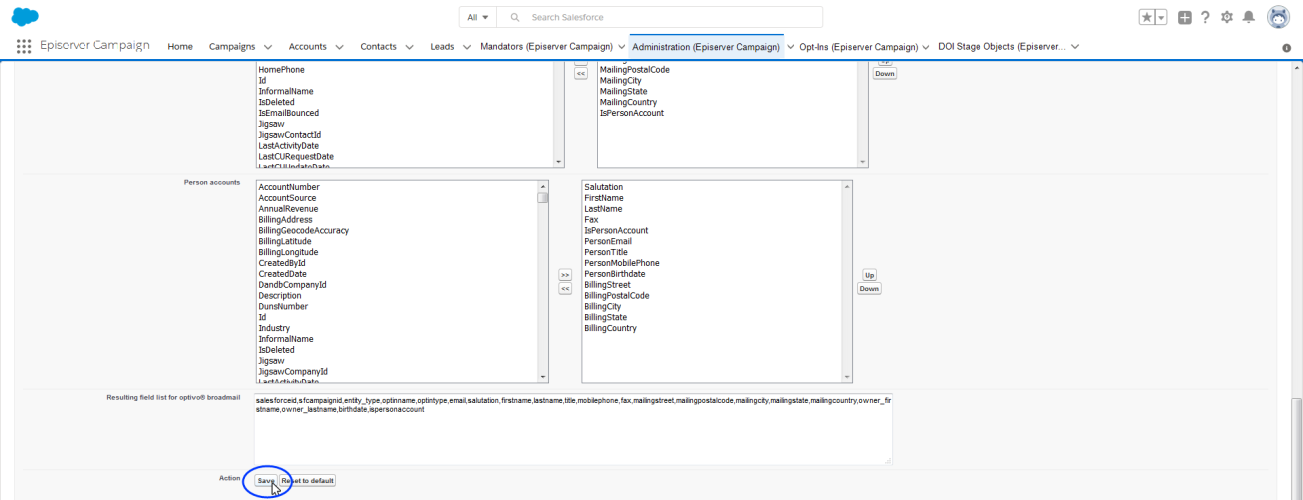Open the Mandators (Episerver Campaign) tab
Viewport: 1303px width, 500px height.
coord(546,46)
